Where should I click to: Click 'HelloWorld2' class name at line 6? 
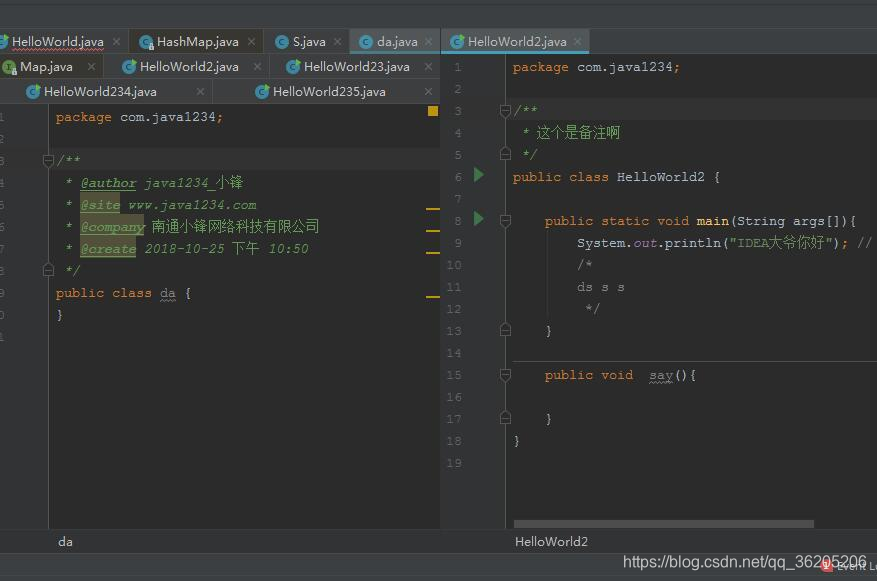[661, 177]
